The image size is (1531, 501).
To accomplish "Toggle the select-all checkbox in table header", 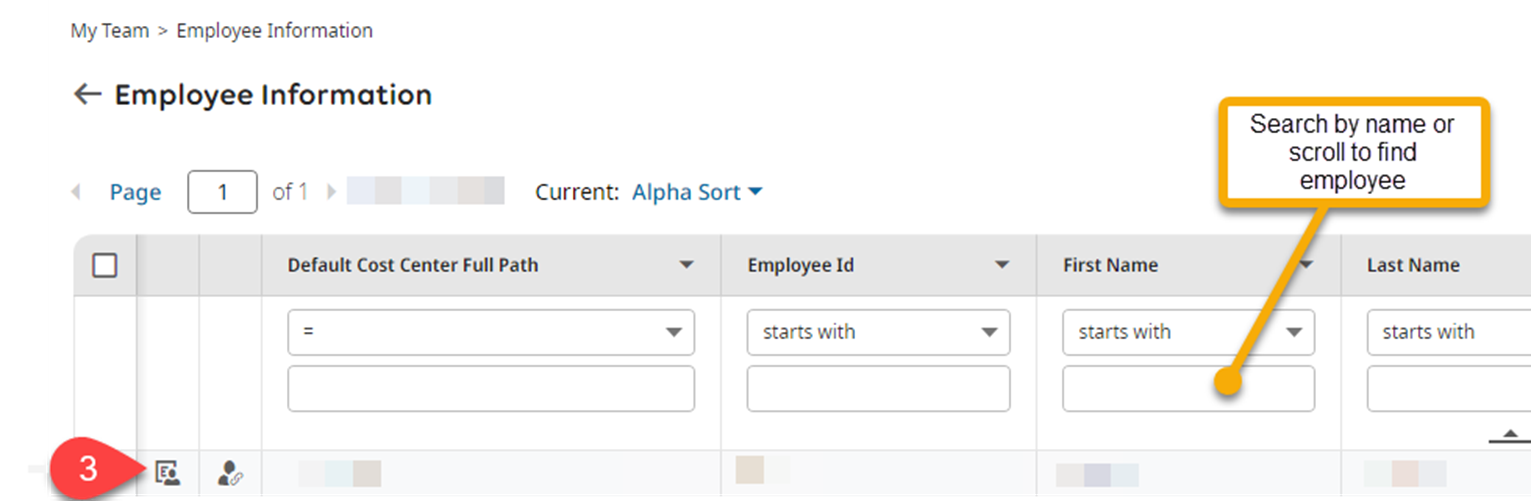I will coord(104,265).
